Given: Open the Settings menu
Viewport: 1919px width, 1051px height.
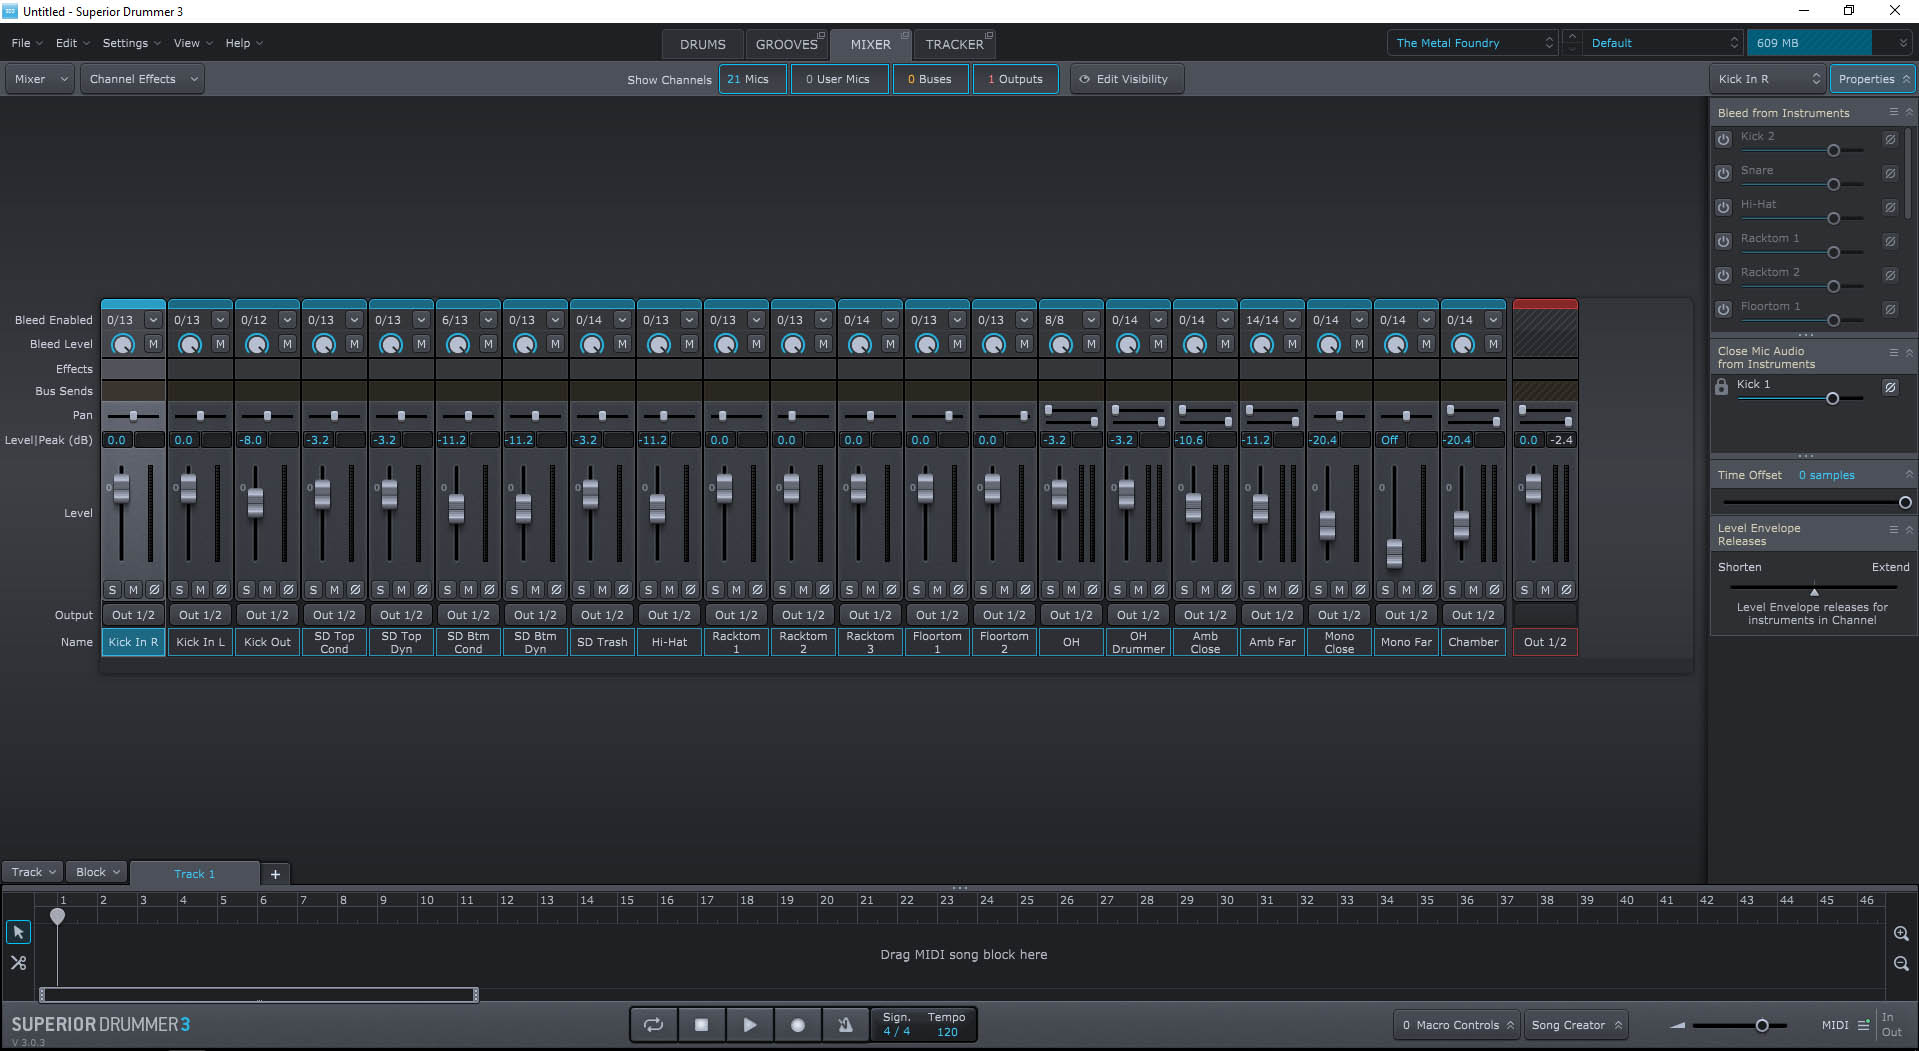Looking at the screenshot, I should (x=125, y=43).
